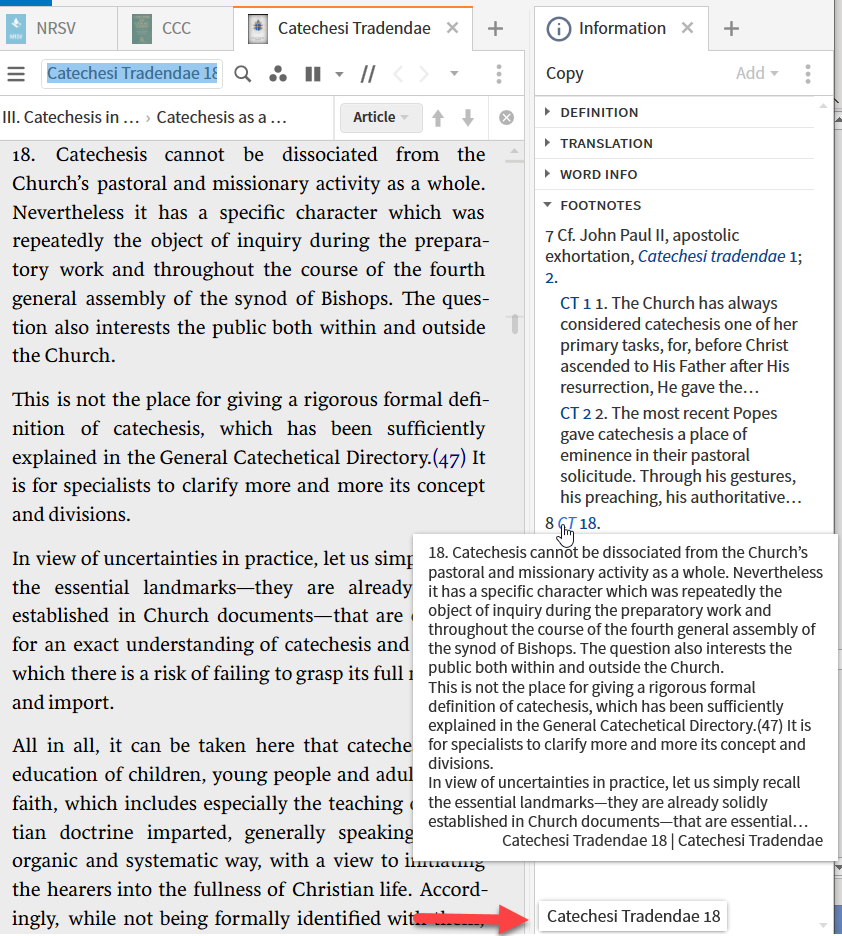Close the Catechesi Tradendae tab

tap(453, 28)
